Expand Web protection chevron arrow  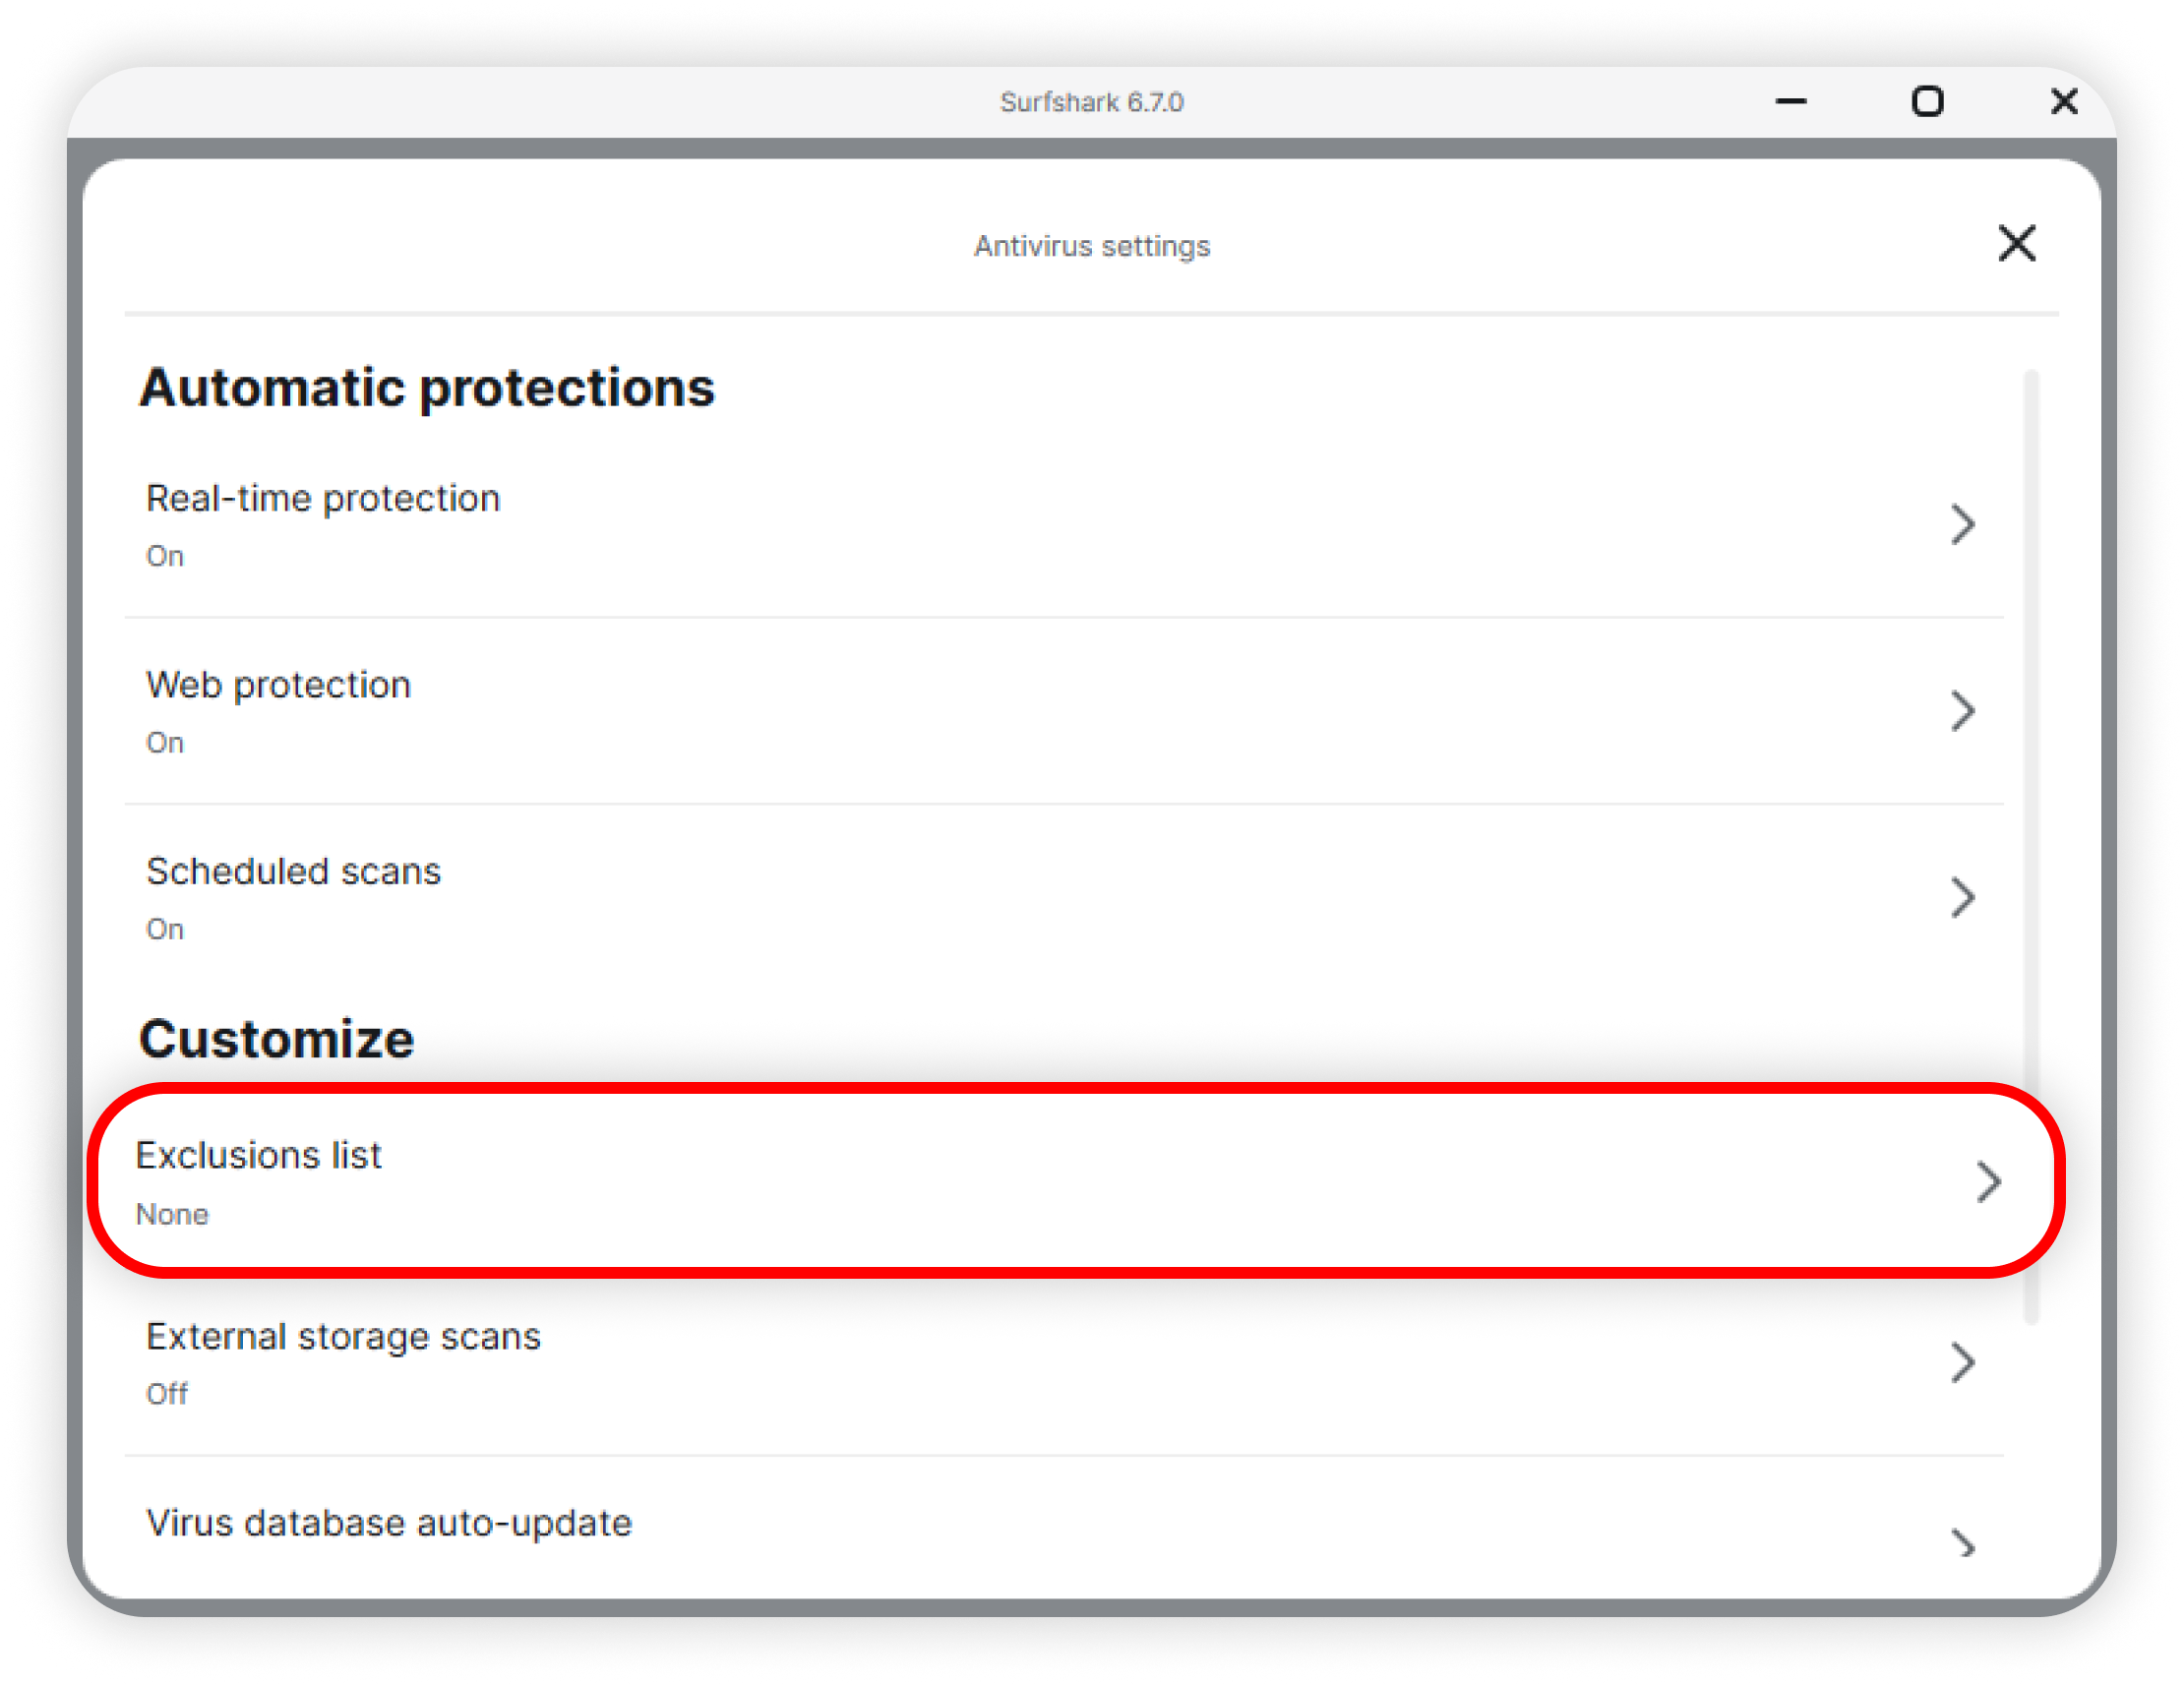pyautogui.click(x=1962, y=711)
